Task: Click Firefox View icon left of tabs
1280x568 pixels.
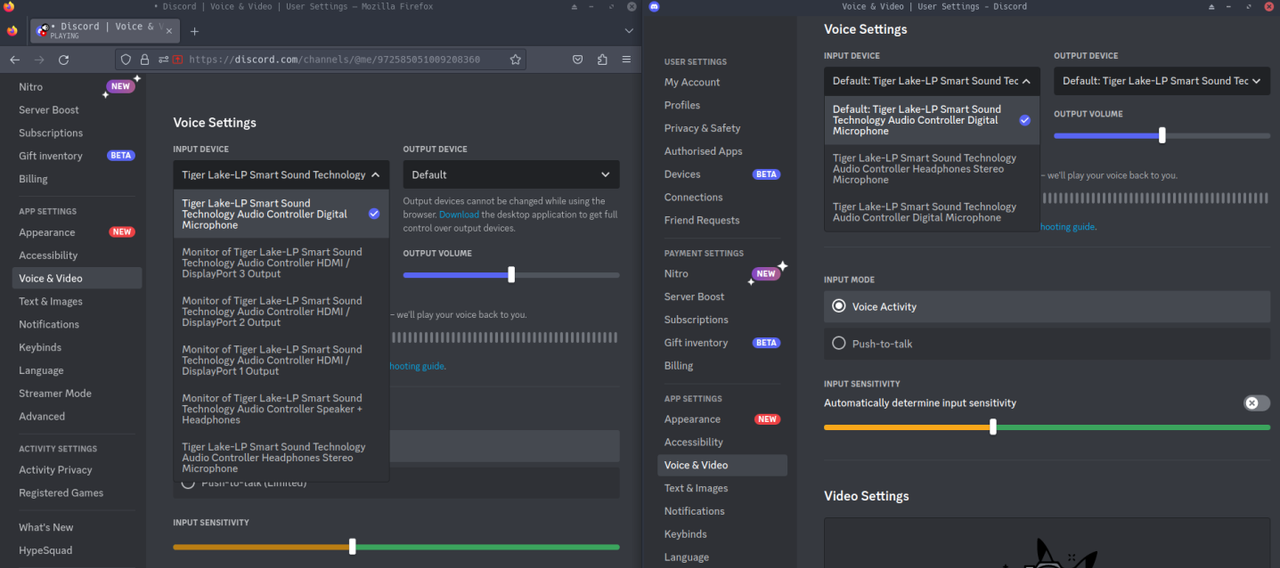Action: coord(12,31)
